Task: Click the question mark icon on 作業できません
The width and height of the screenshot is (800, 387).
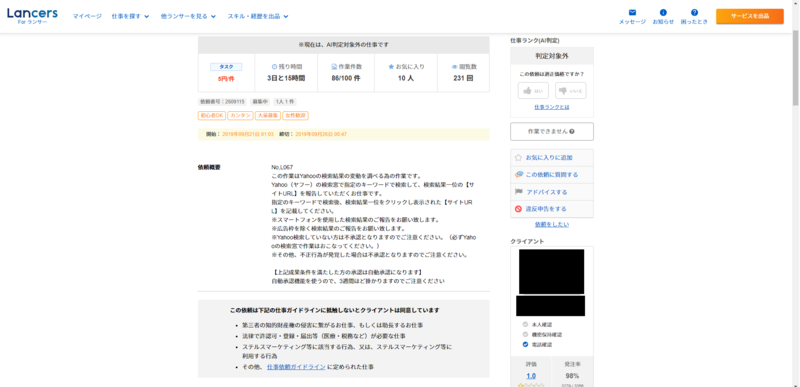Action: coord(572,132)
